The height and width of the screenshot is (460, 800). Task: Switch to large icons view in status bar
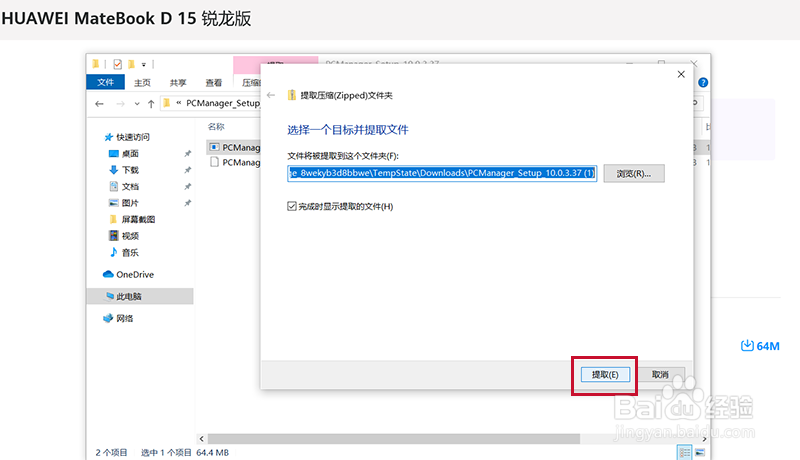coord(700,452)
